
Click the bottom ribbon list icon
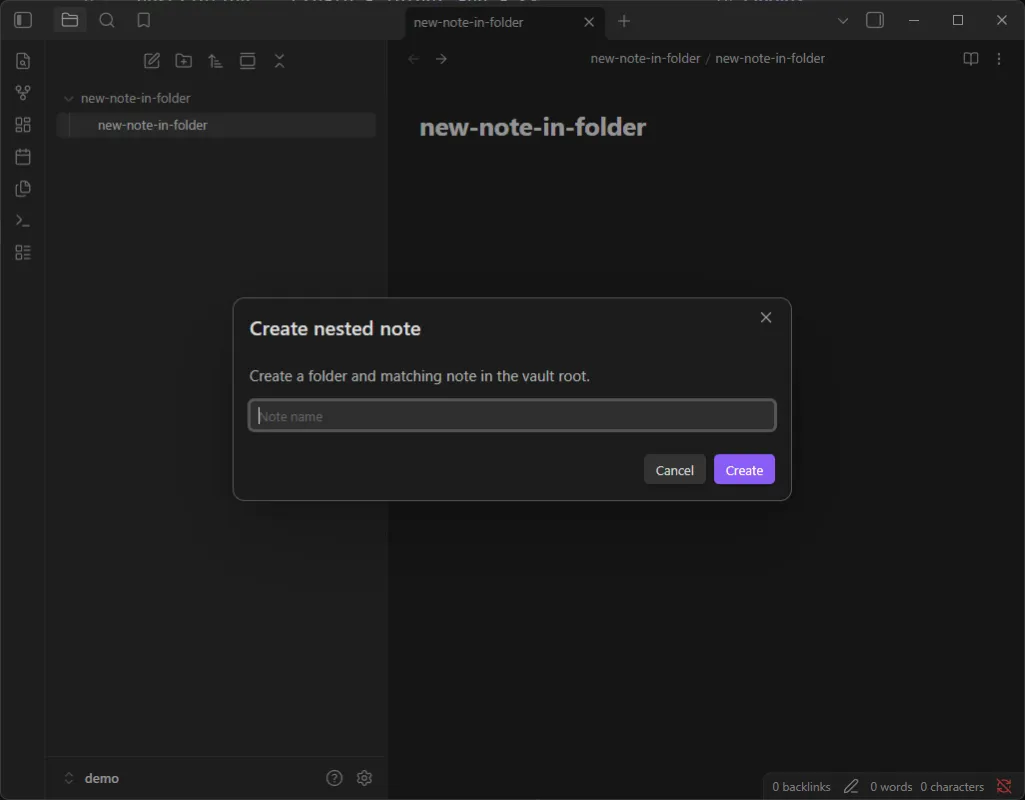(x=23, y=252)
